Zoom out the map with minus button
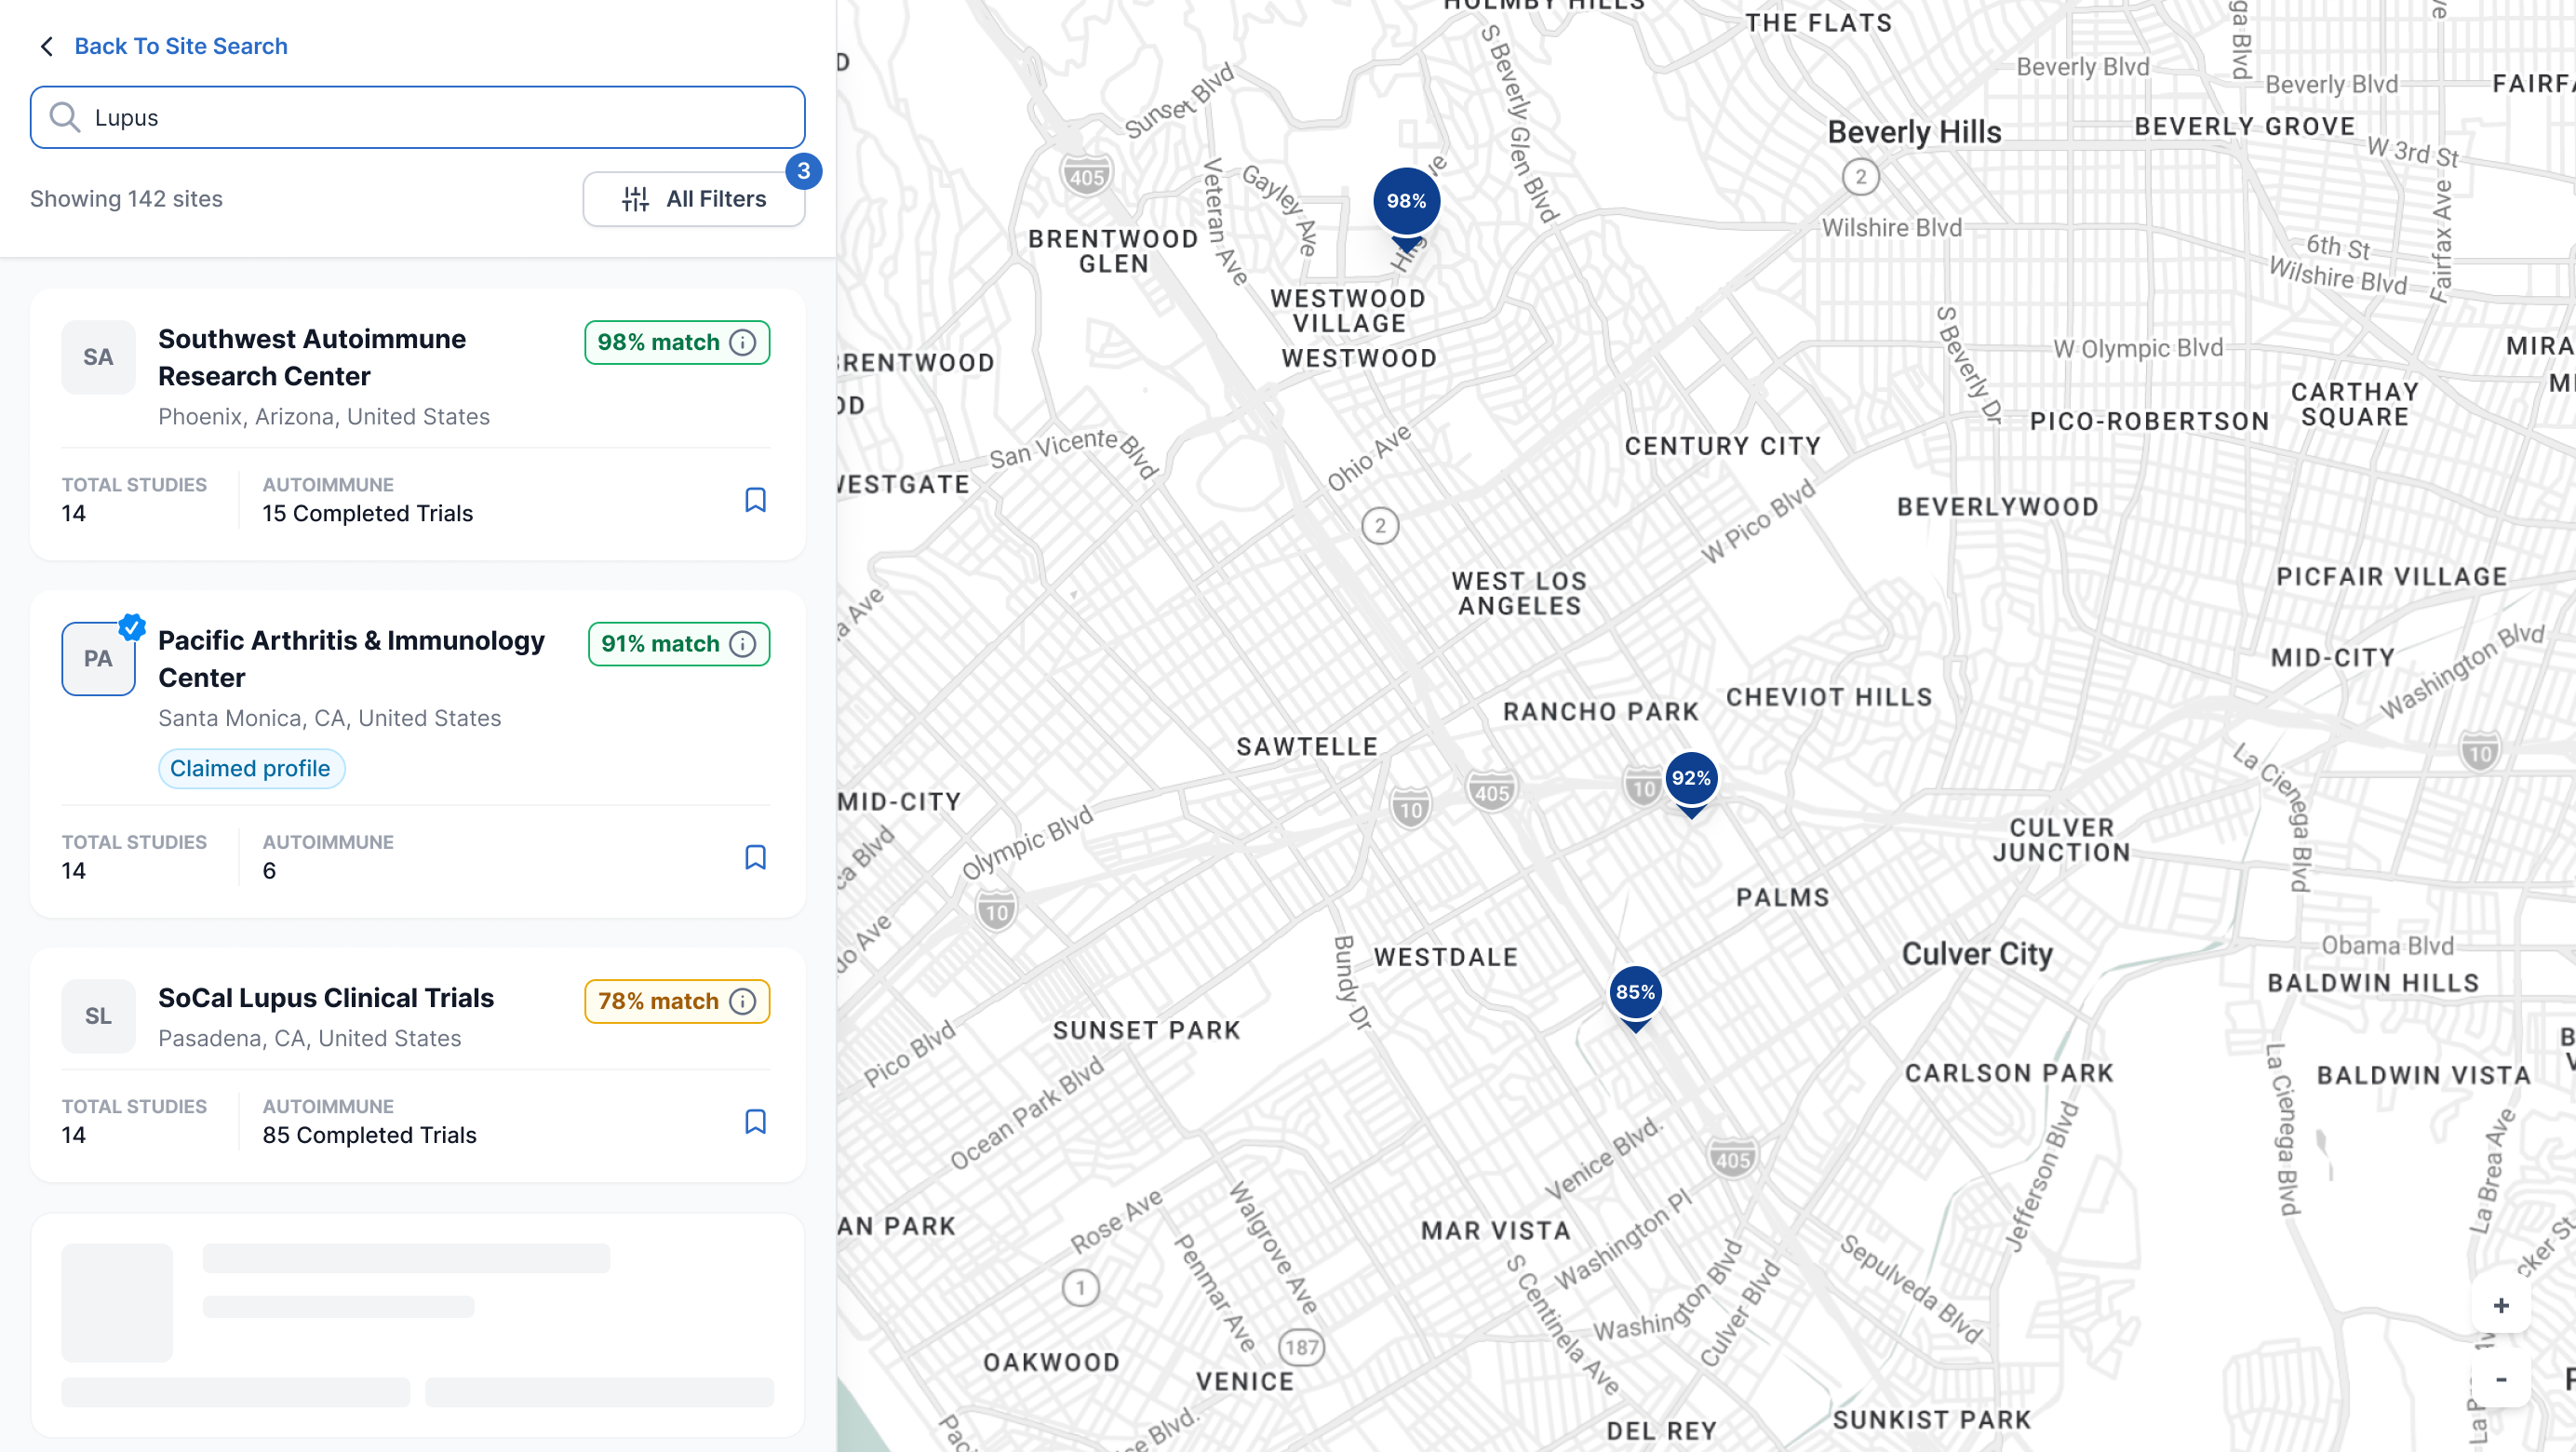Image resolution: width=2576 pixels, height=1452 pixels. pyautogui.click(x=2500, y=1380)
